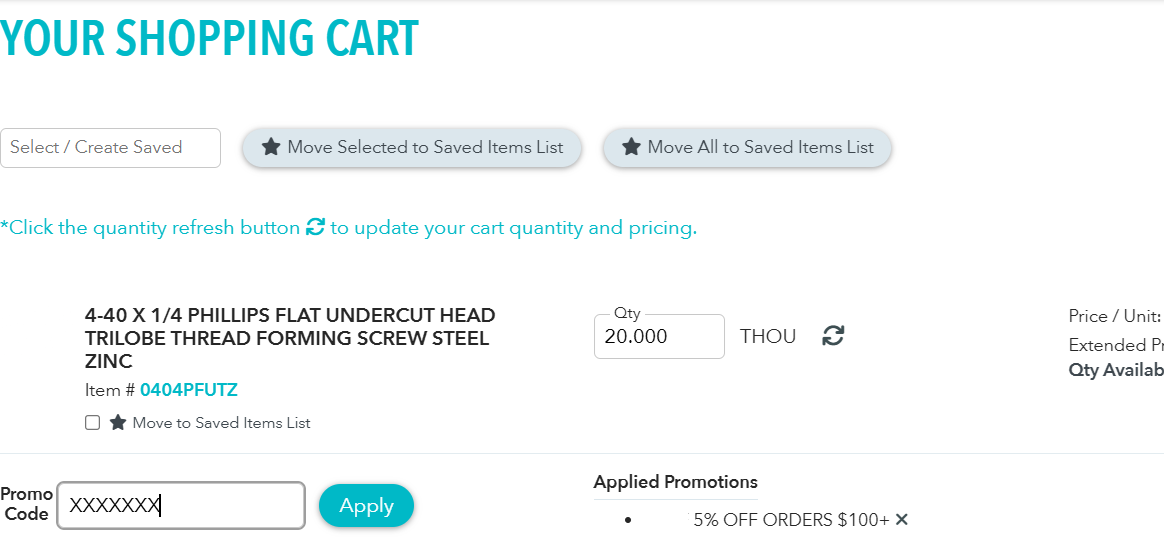Viewport: 1164px width, 546px height.
Task: Apply the promo code
Action: coord(366,506)
